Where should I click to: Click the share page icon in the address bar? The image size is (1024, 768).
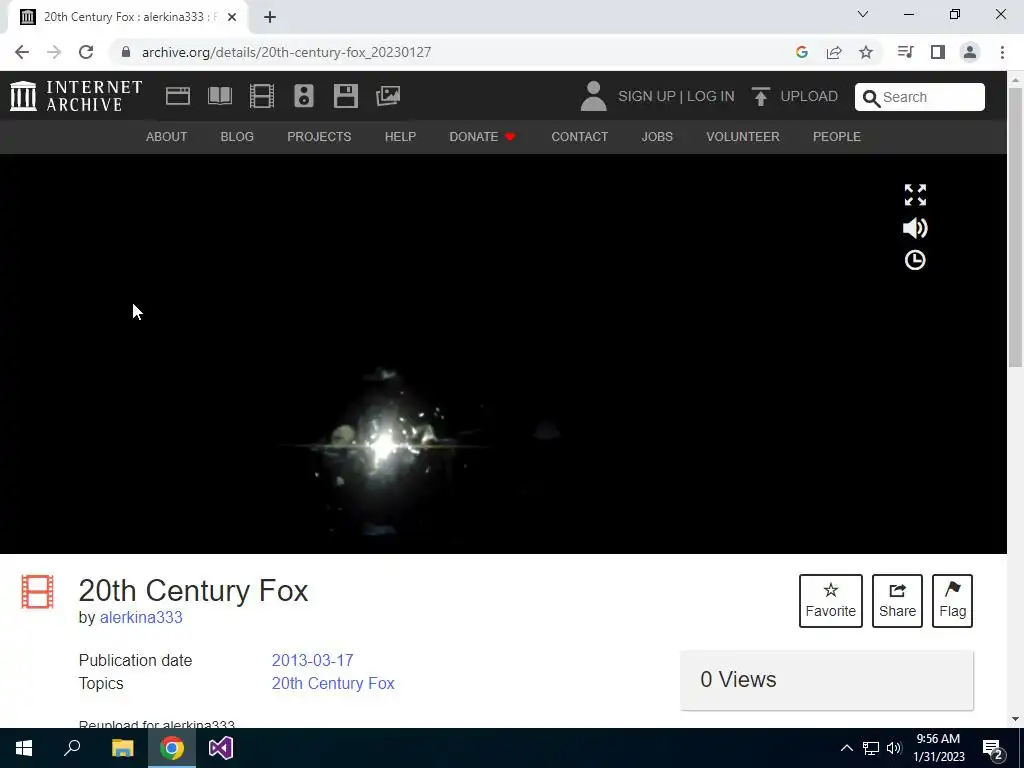click(x=834, y=52)
